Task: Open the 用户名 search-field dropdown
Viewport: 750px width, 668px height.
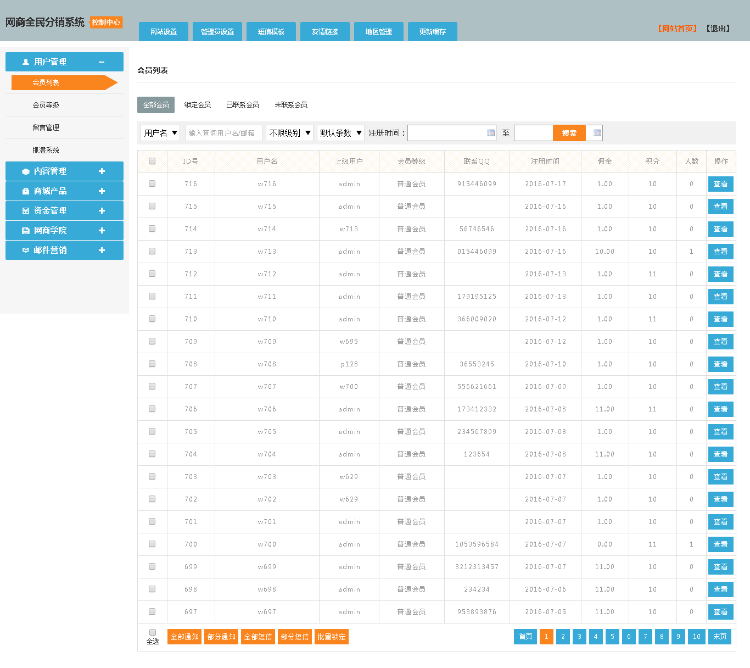Action: tap(159, 132)
